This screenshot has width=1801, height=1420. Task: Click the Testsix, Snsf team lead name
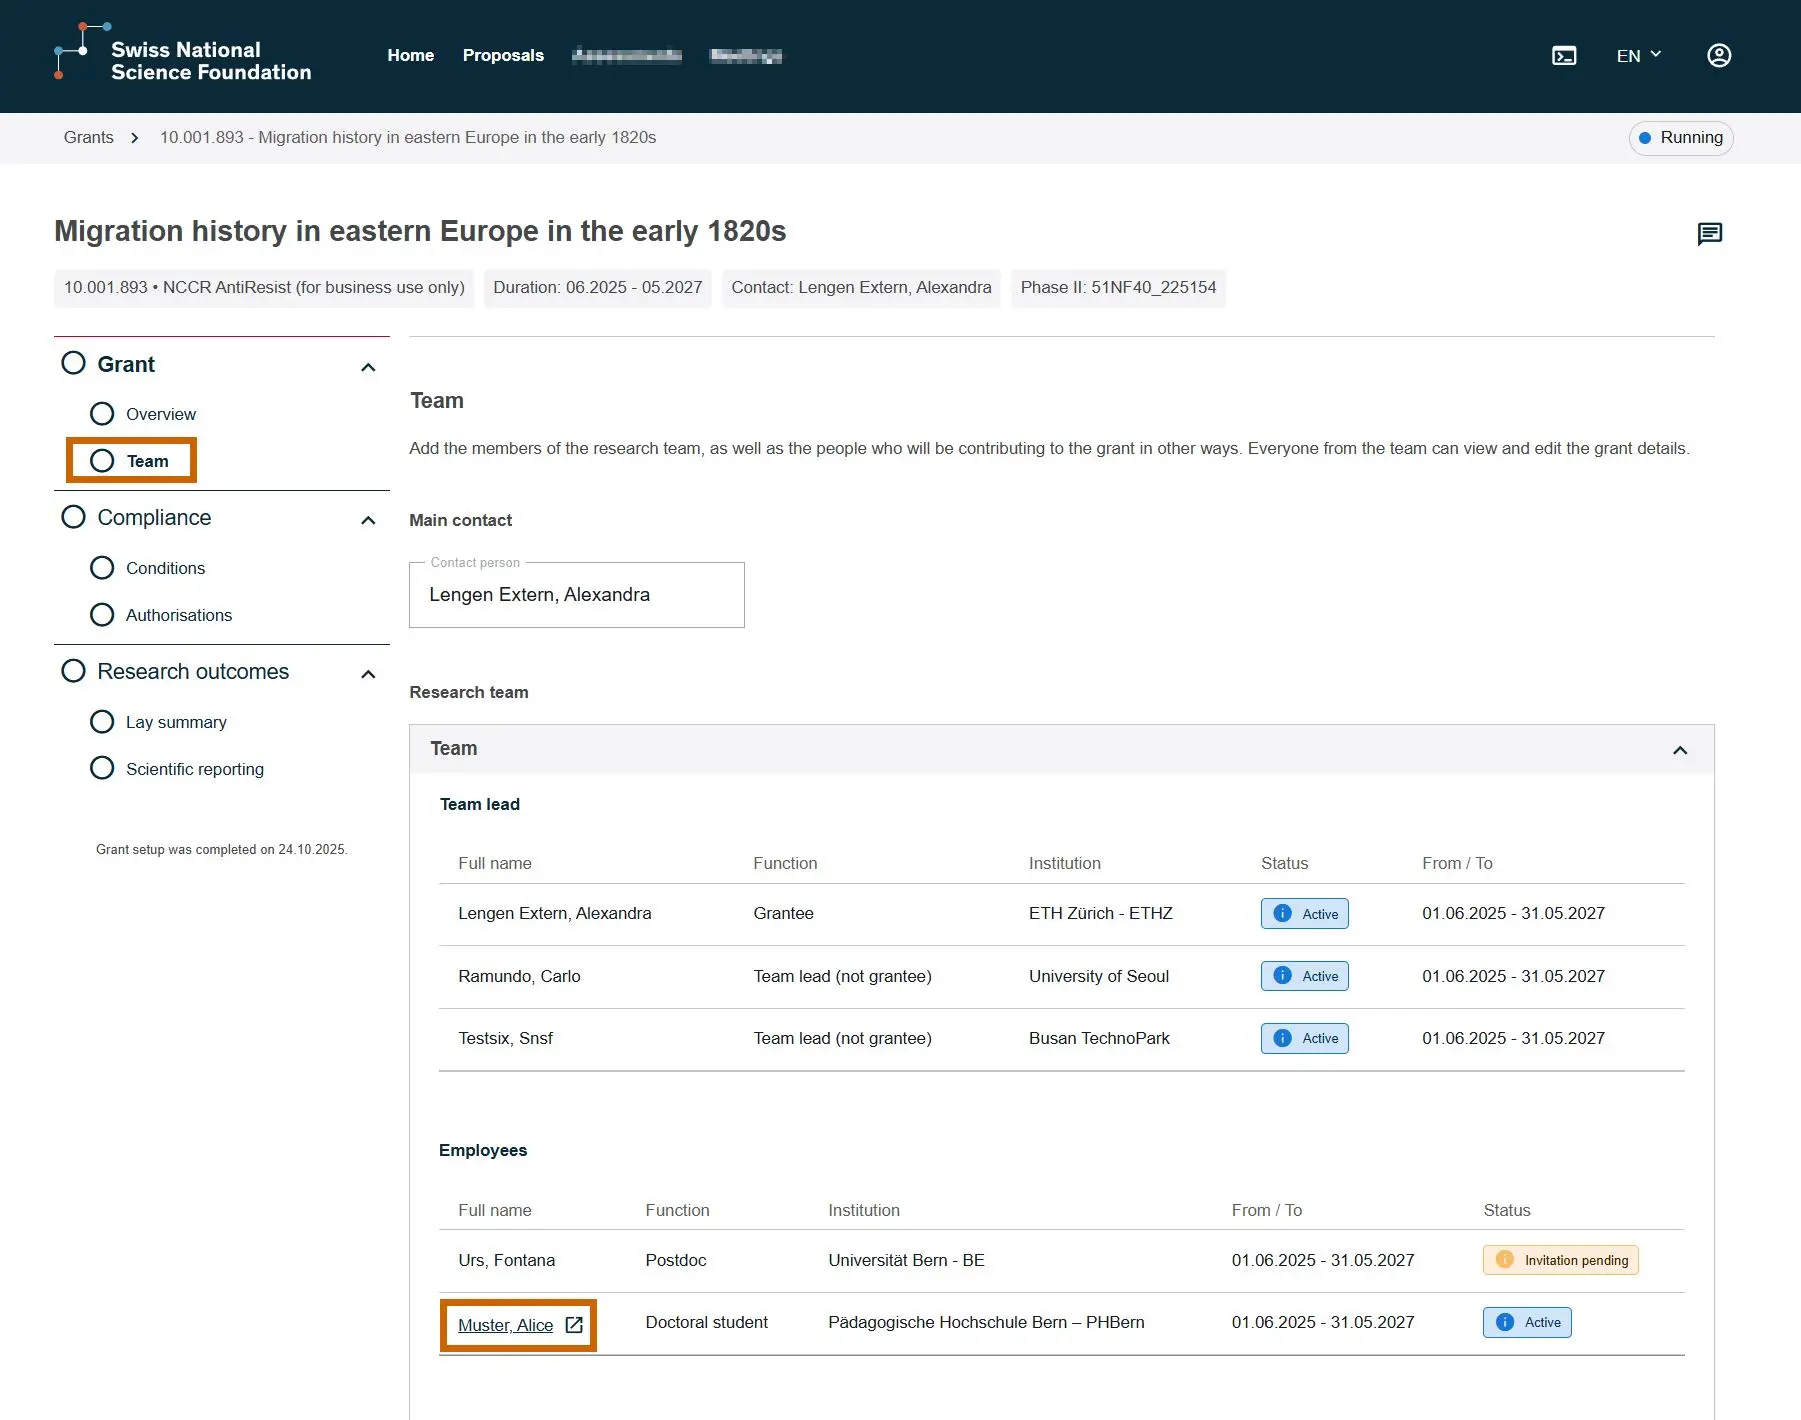(505, 1038)
